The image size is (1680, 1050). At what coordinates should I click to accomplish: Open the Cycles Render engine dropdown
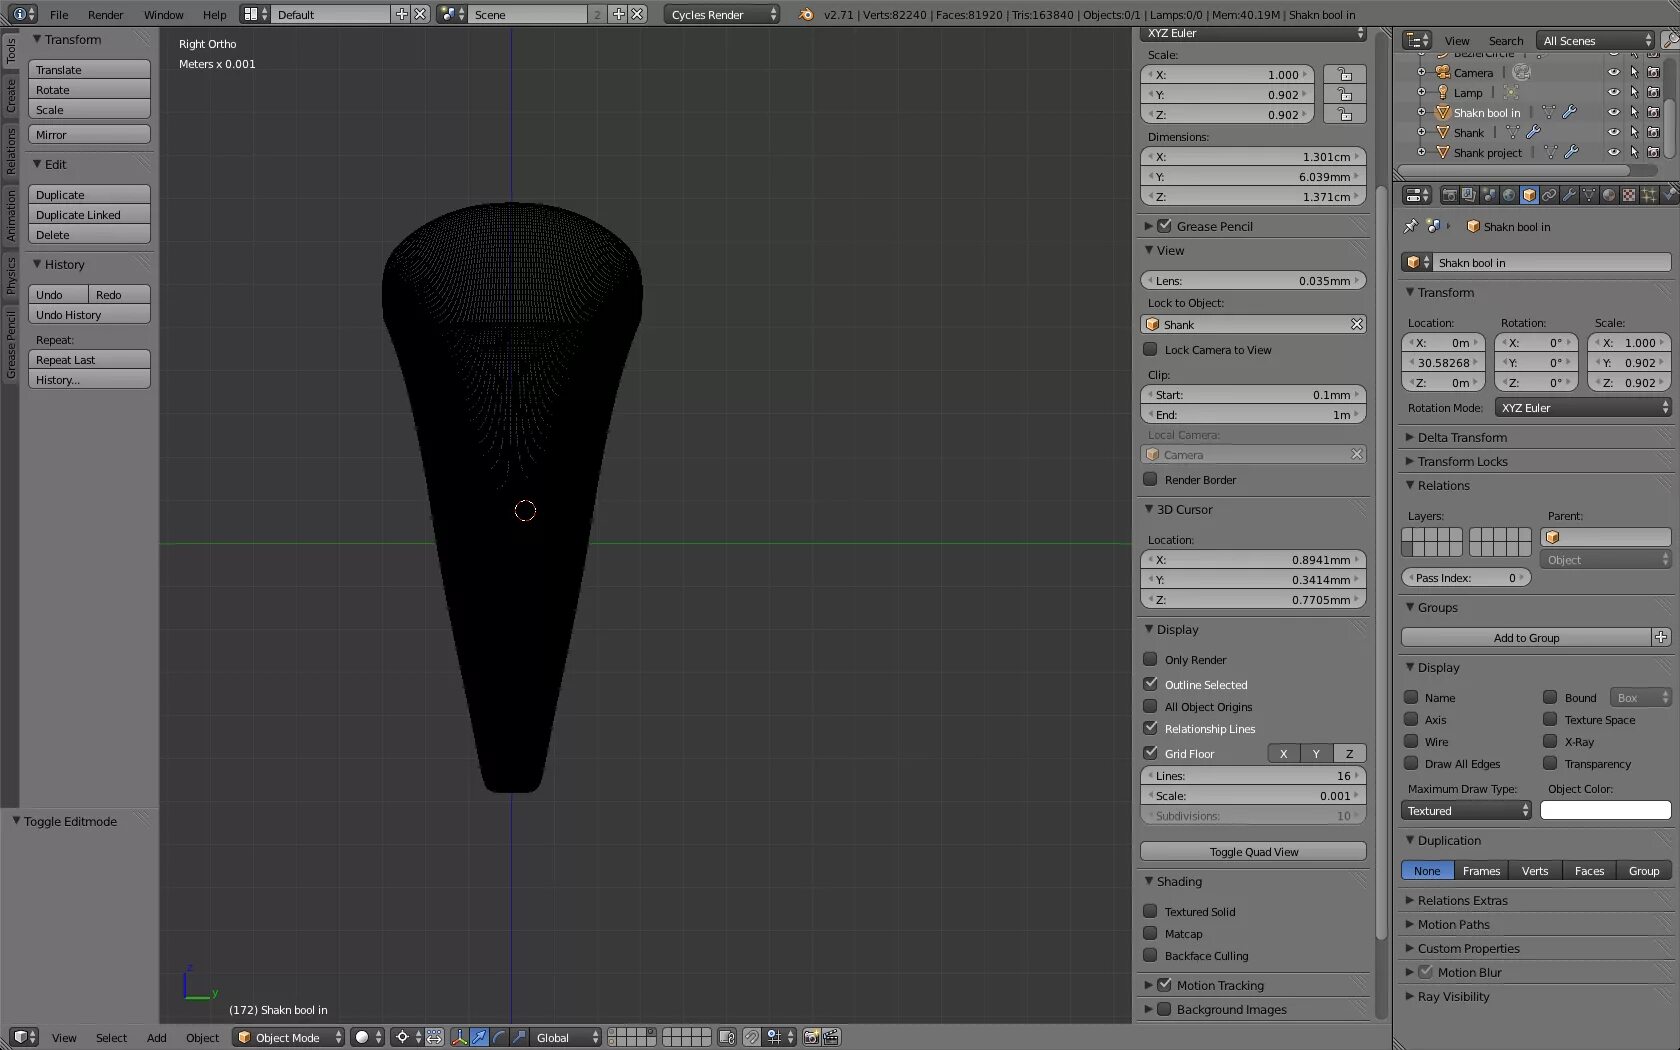(722, 14)
